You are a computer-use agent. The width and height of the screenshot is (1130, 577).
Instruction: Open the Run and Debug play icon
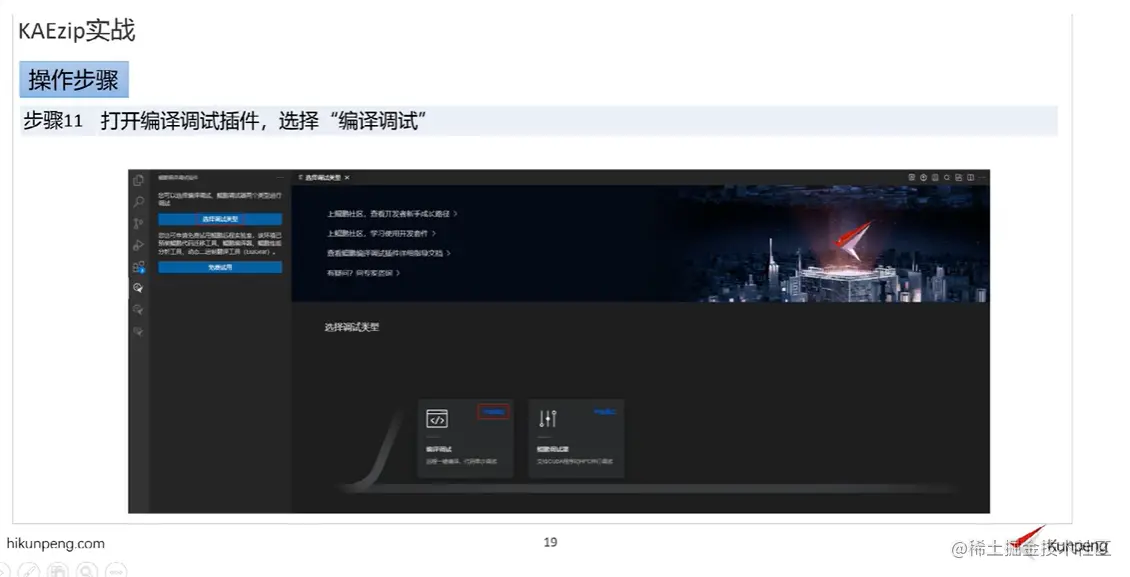coord(138,245)
